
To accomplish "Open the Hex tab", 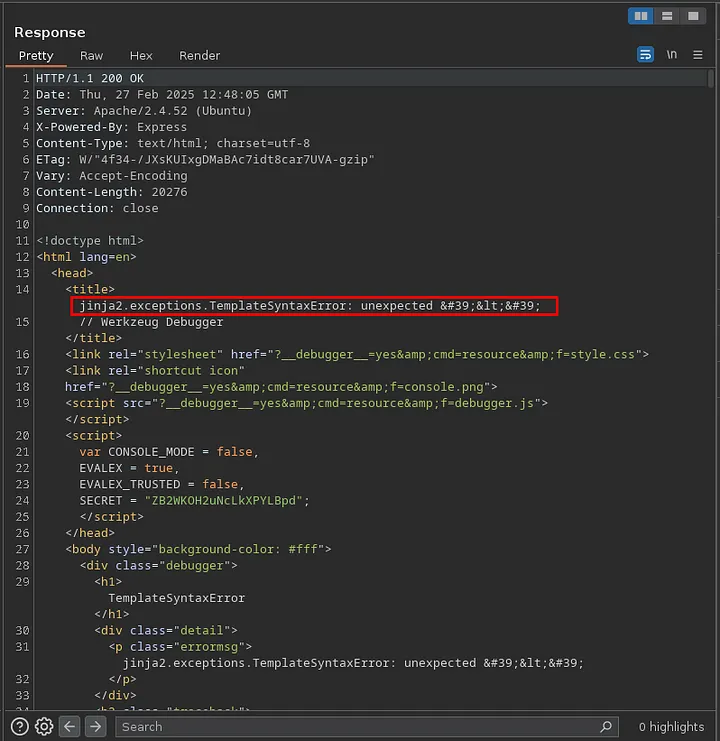I will pyautogui.click(x=141, y=56).
